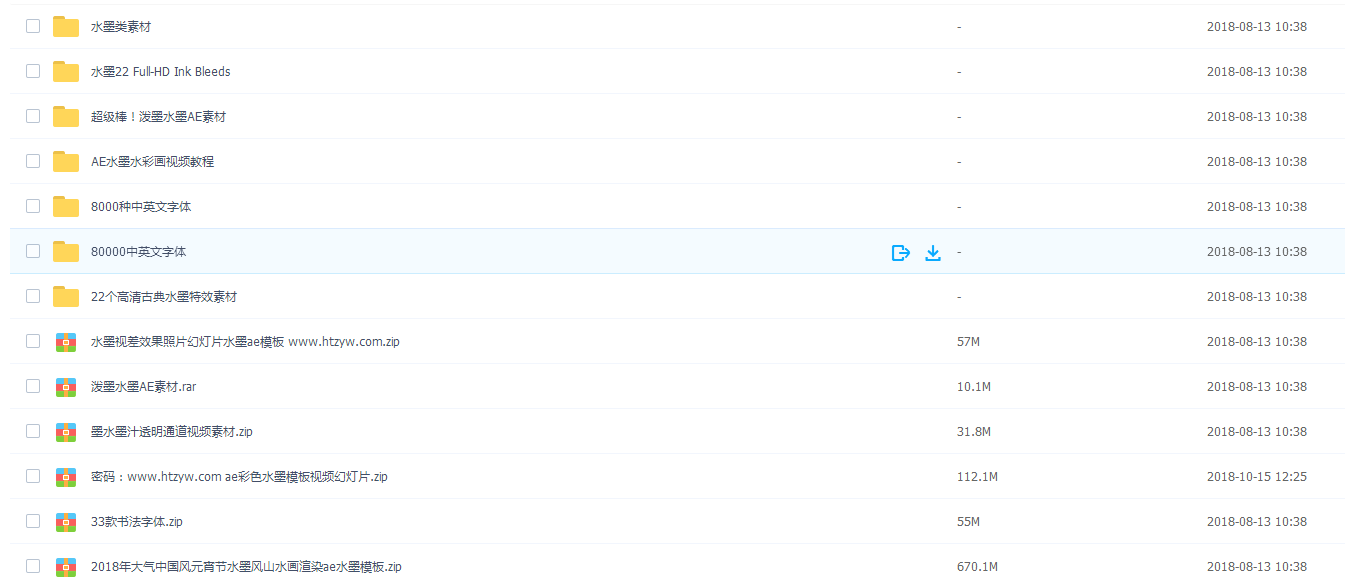The height and width of the screenshot is (586, 1345).
Task: Check the box for 33款书法字体.zip
Action: click(x=33, y=521)
